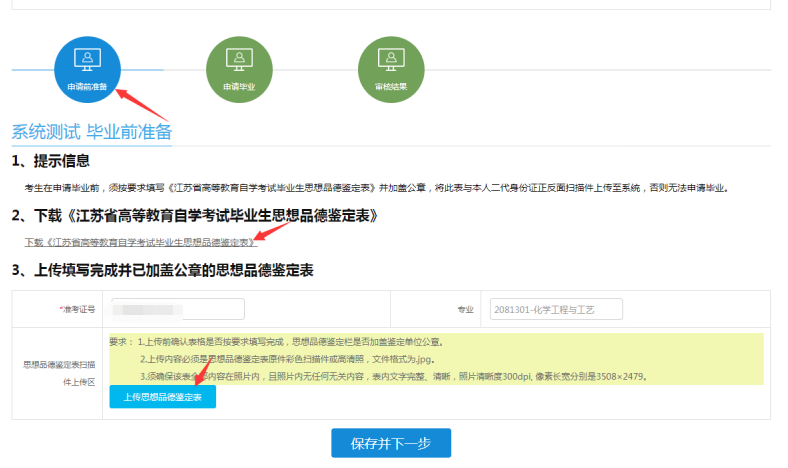Click the 3、上传填写完成 section heading
This screenshot has height=468, width=788.
(x=163, y=270)
